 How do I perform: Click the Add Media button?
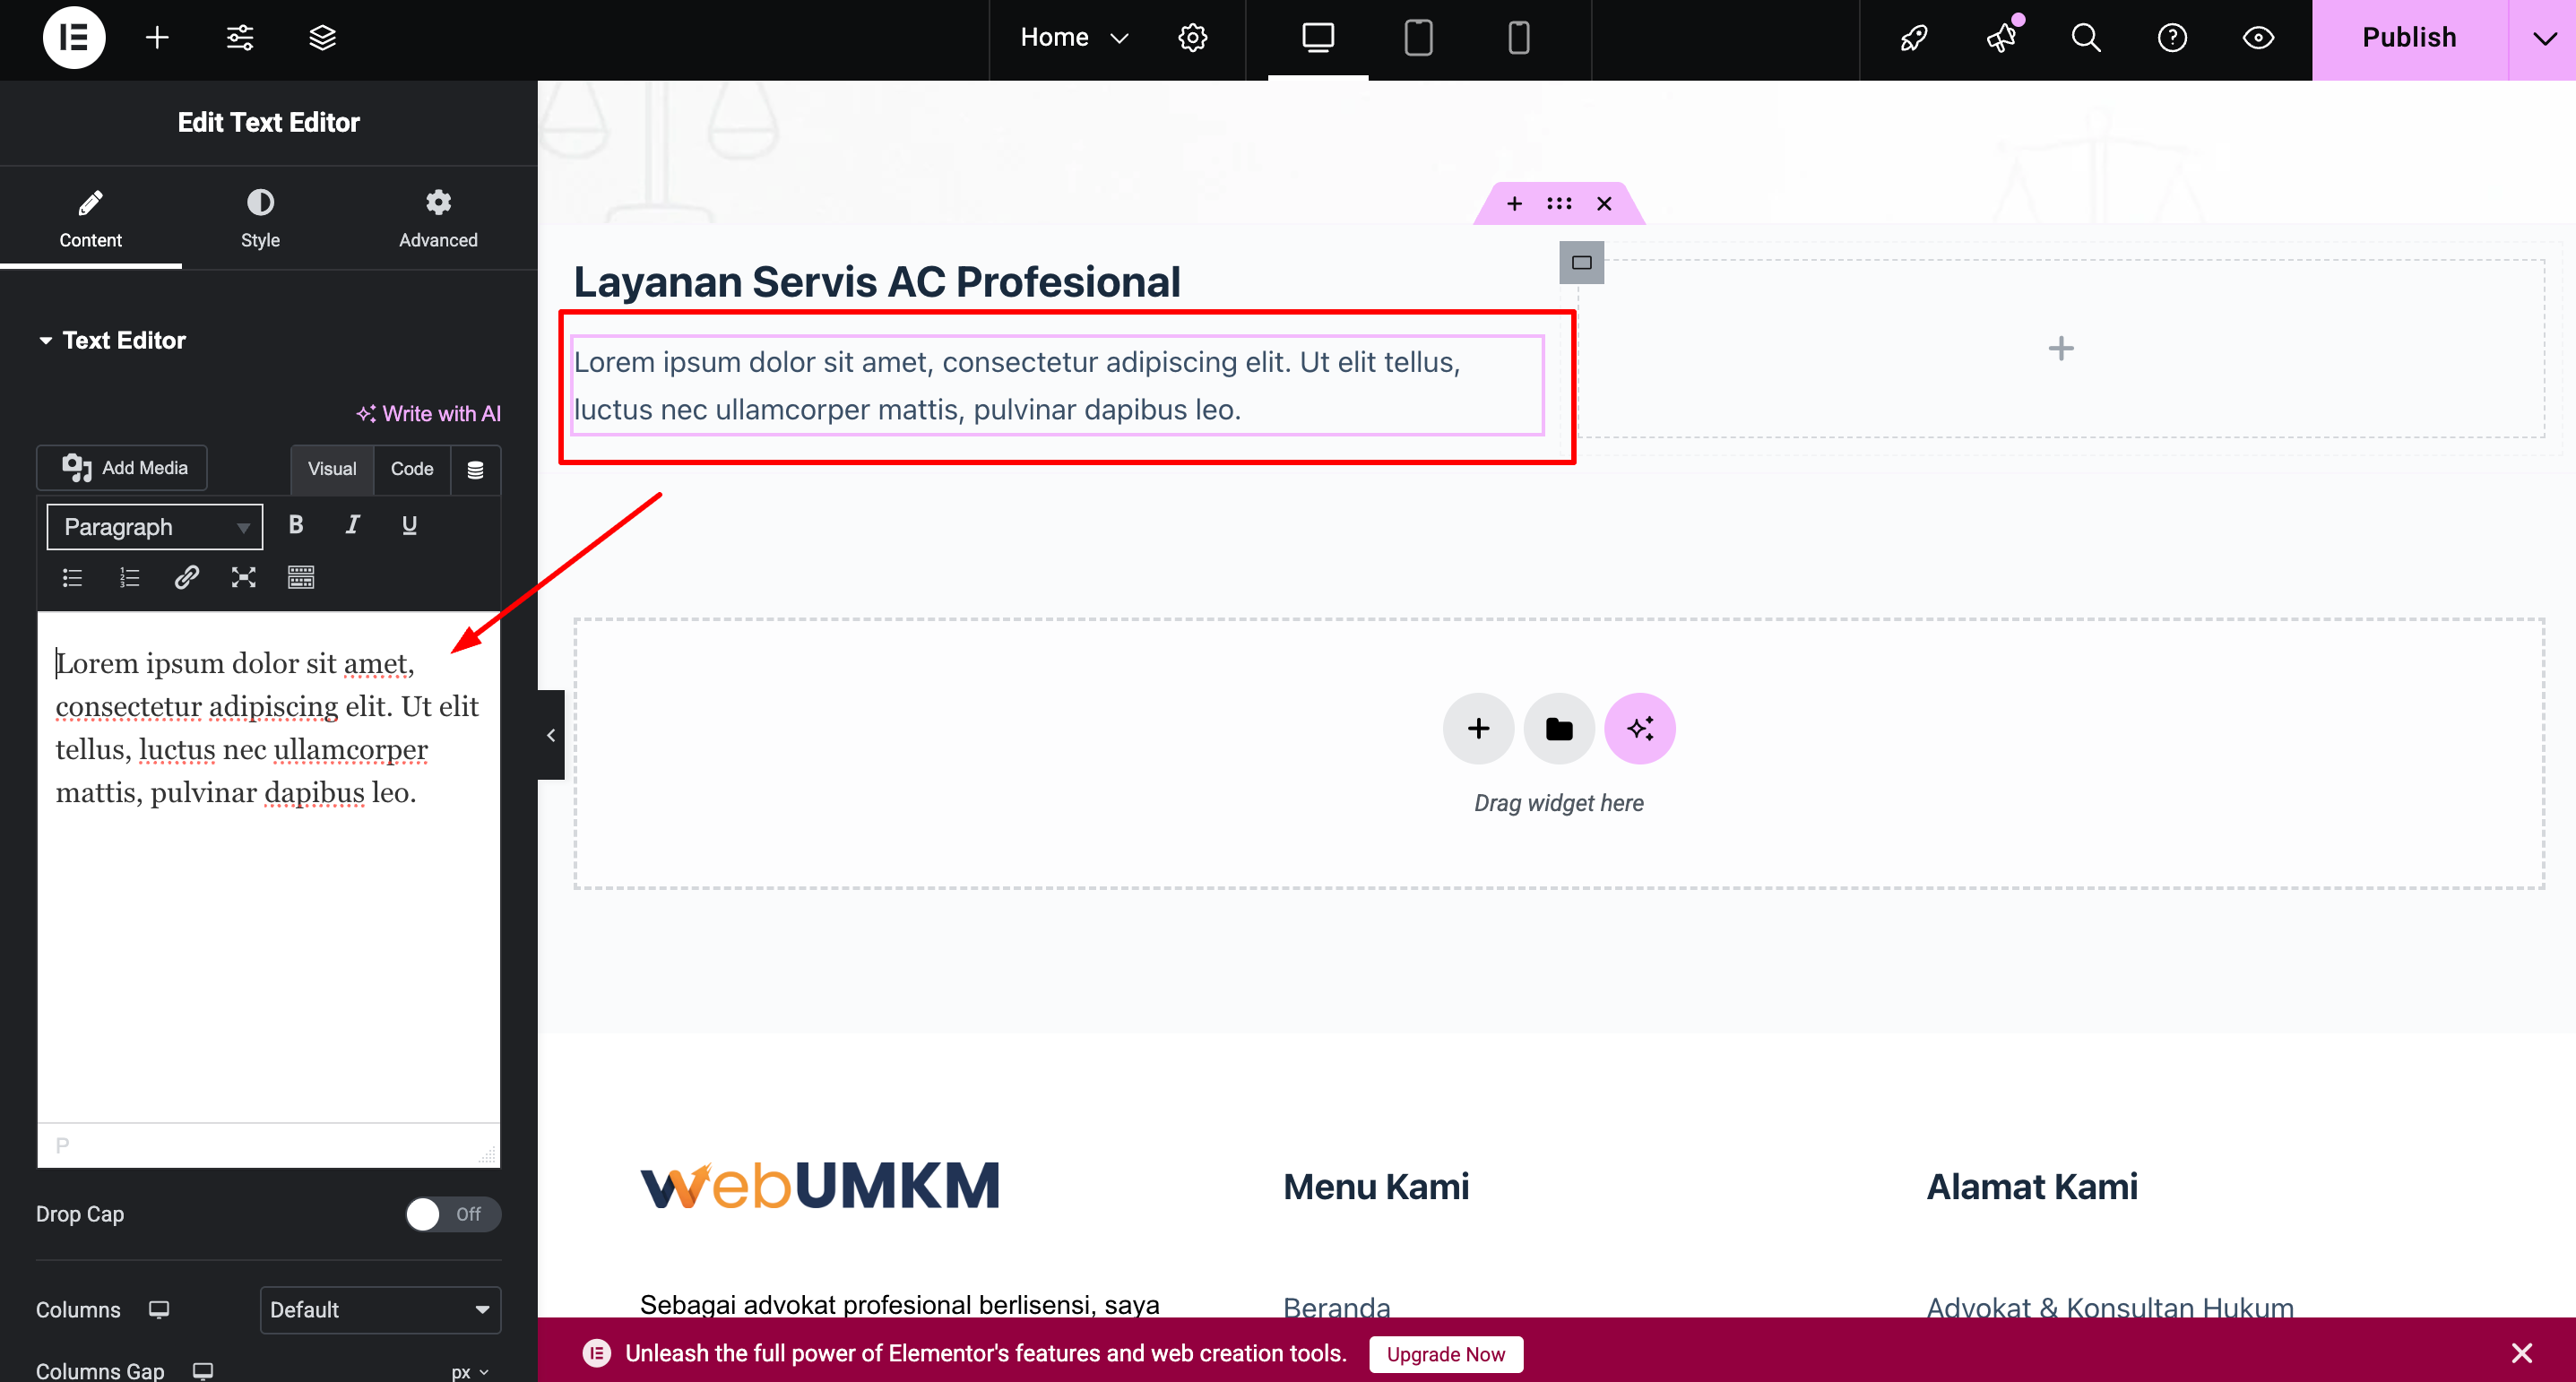point(124,468)
